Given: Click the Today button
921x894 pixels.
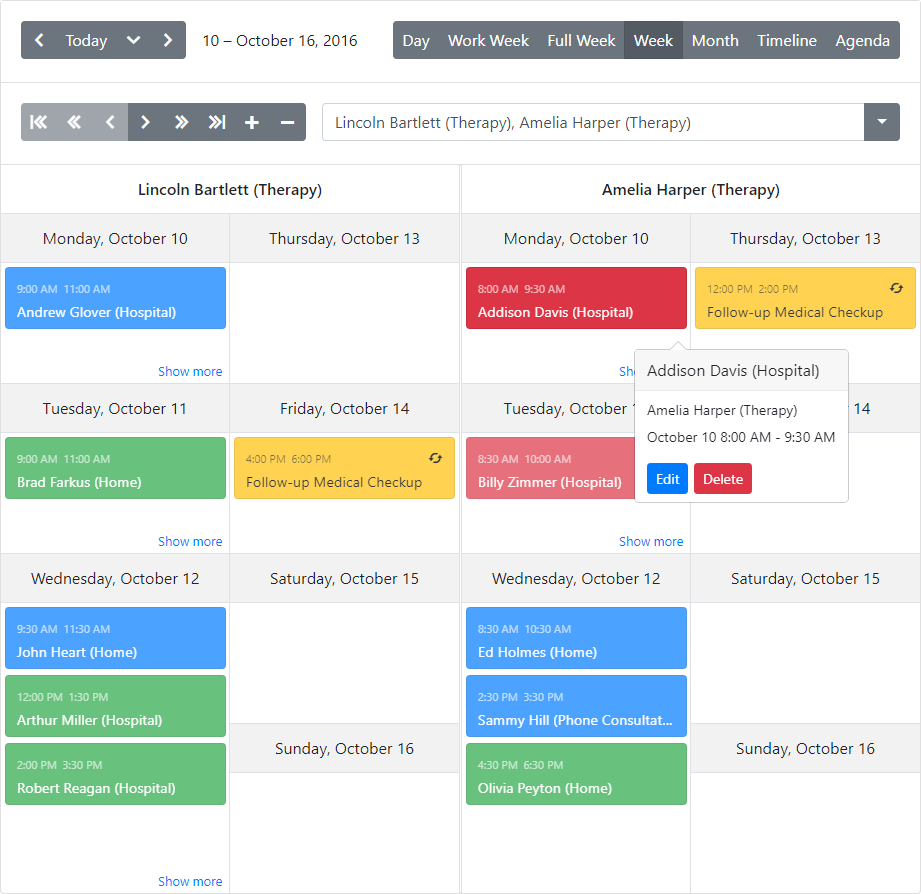Looking at the screenshot, I should coord(86,41).
